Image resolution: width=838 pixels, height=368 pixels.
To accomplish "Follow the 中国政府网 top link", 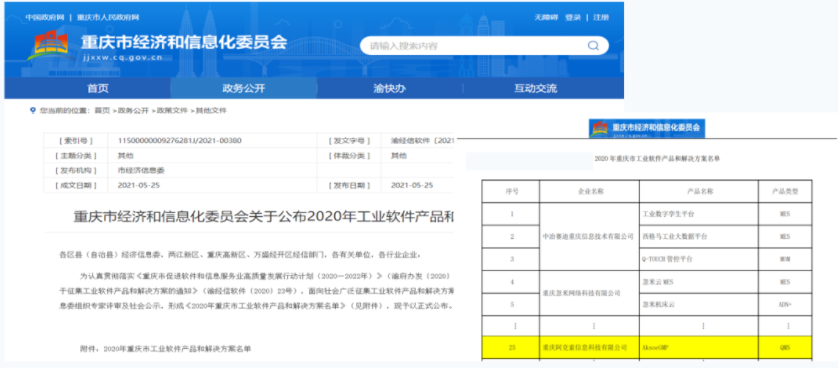I will pyautogui.click(x=45, y=18).
